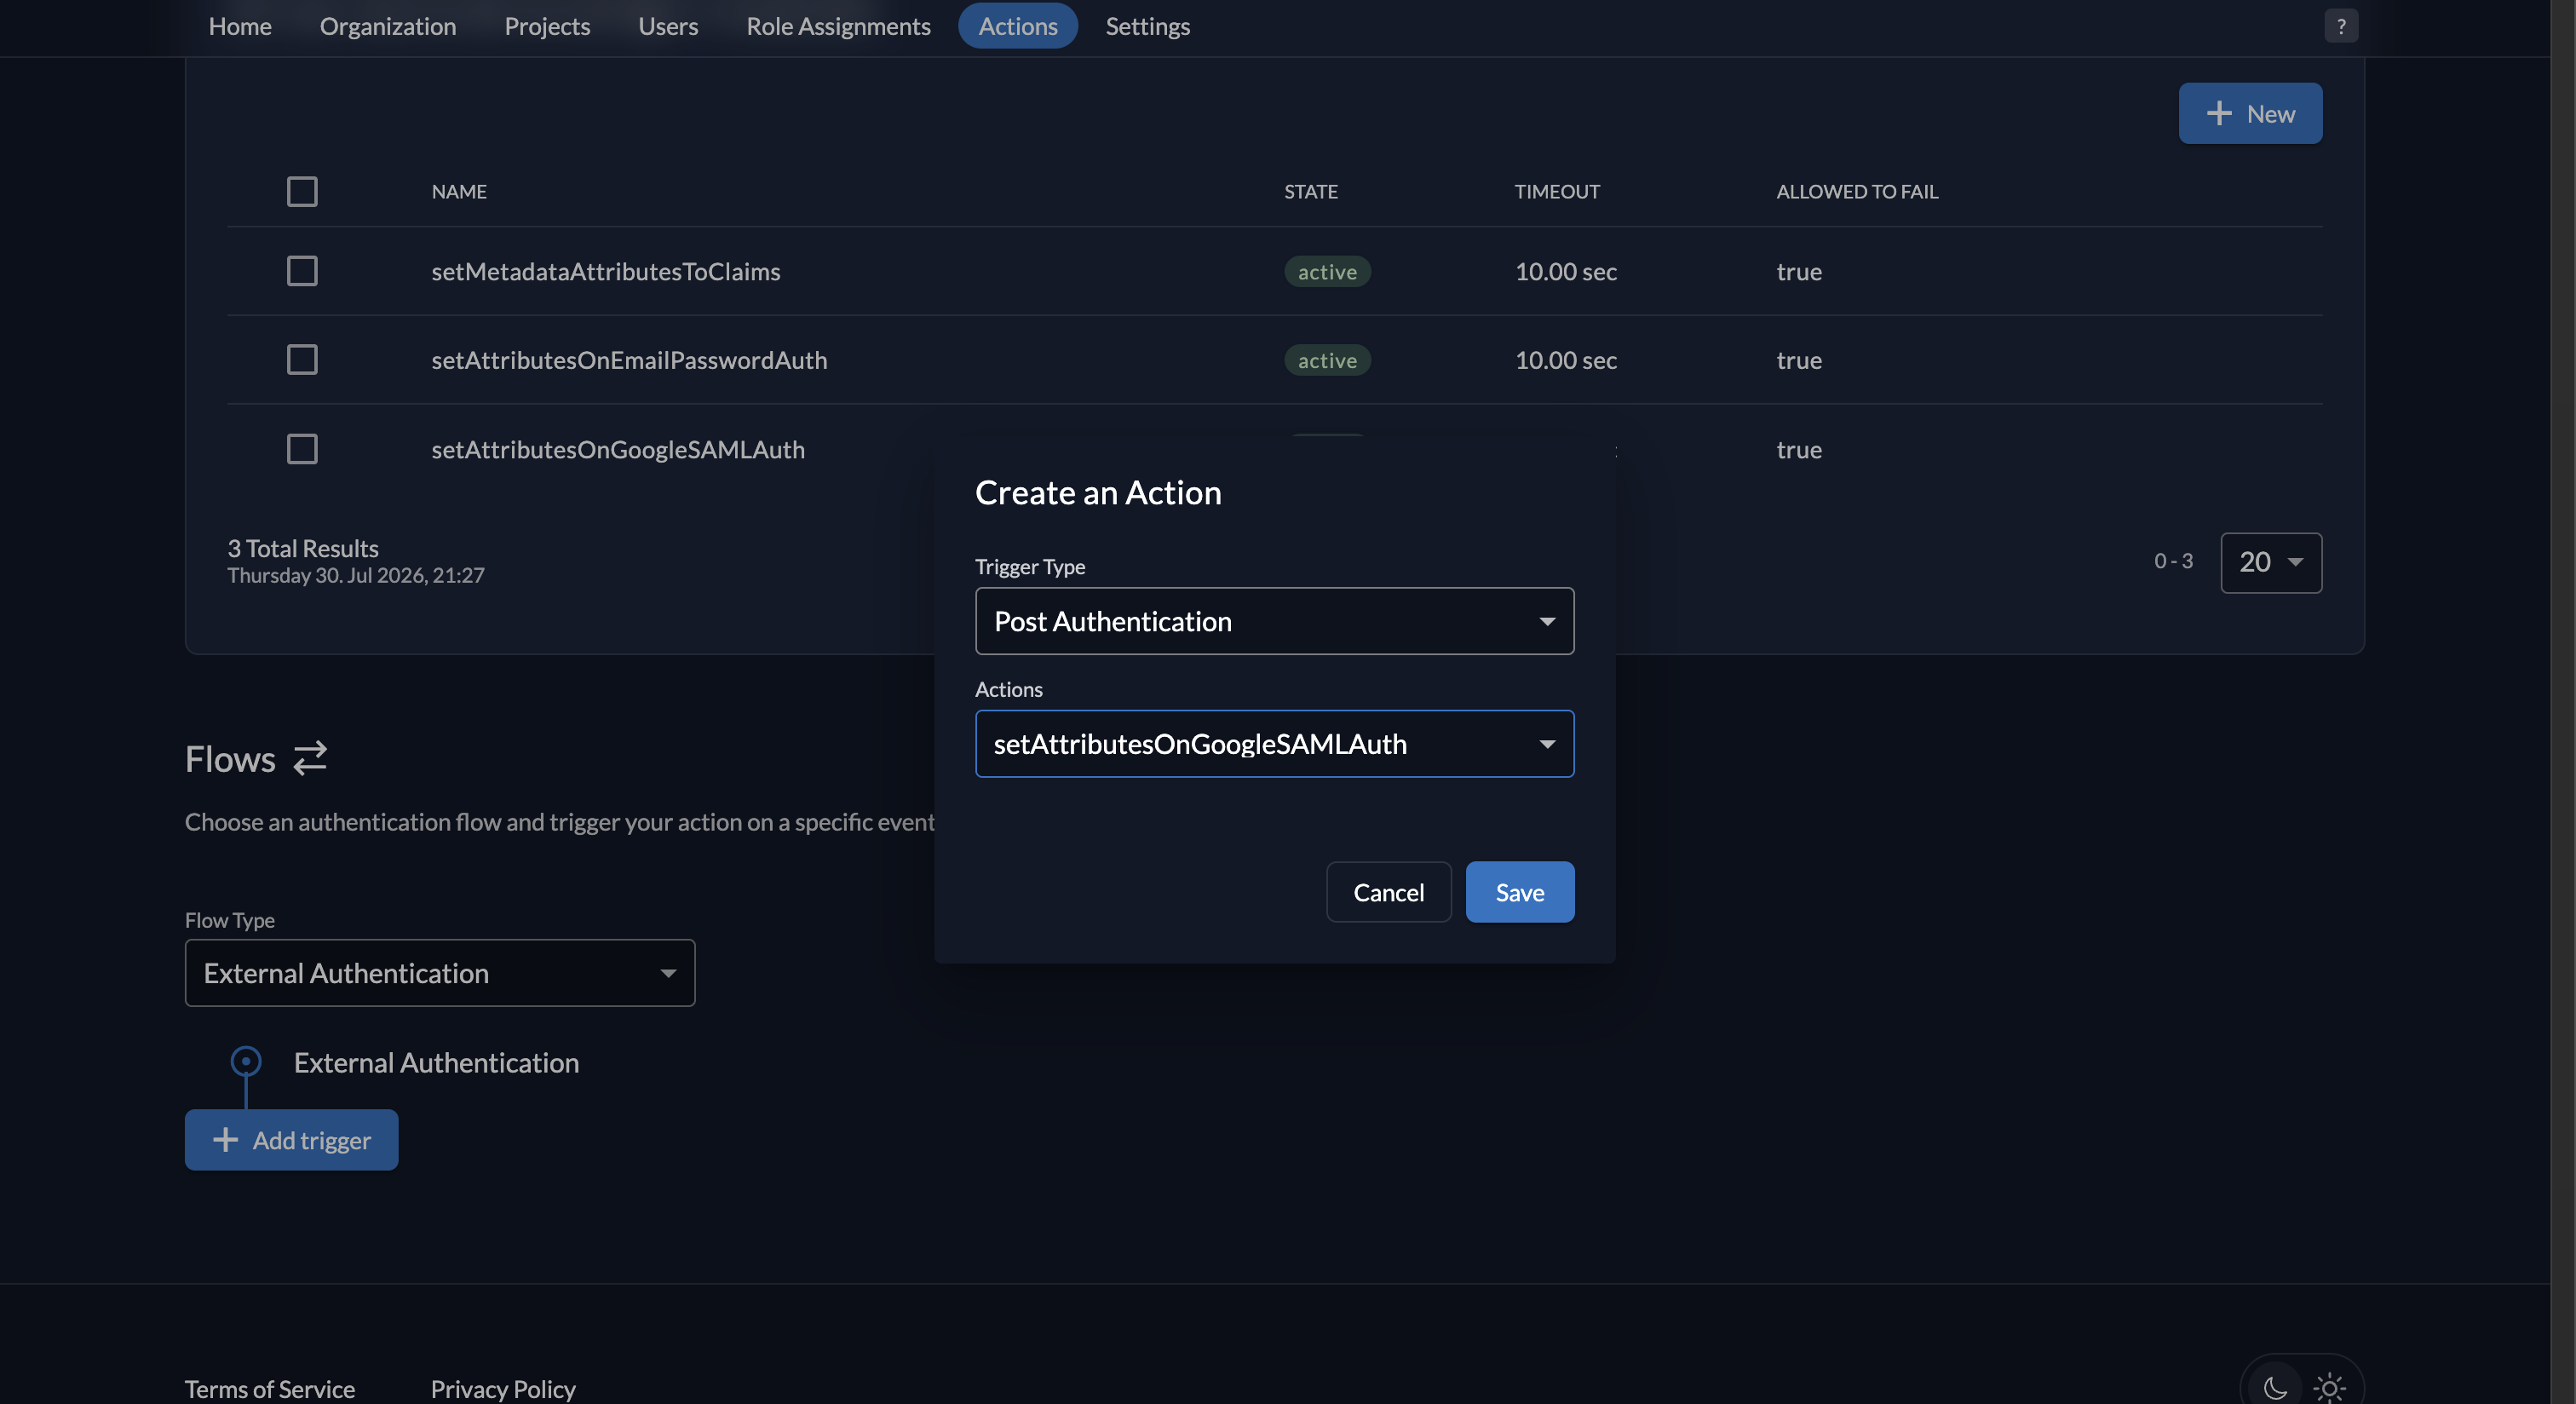
Task: Click the Flows swap arrows icon
Action: coord(310,758)
